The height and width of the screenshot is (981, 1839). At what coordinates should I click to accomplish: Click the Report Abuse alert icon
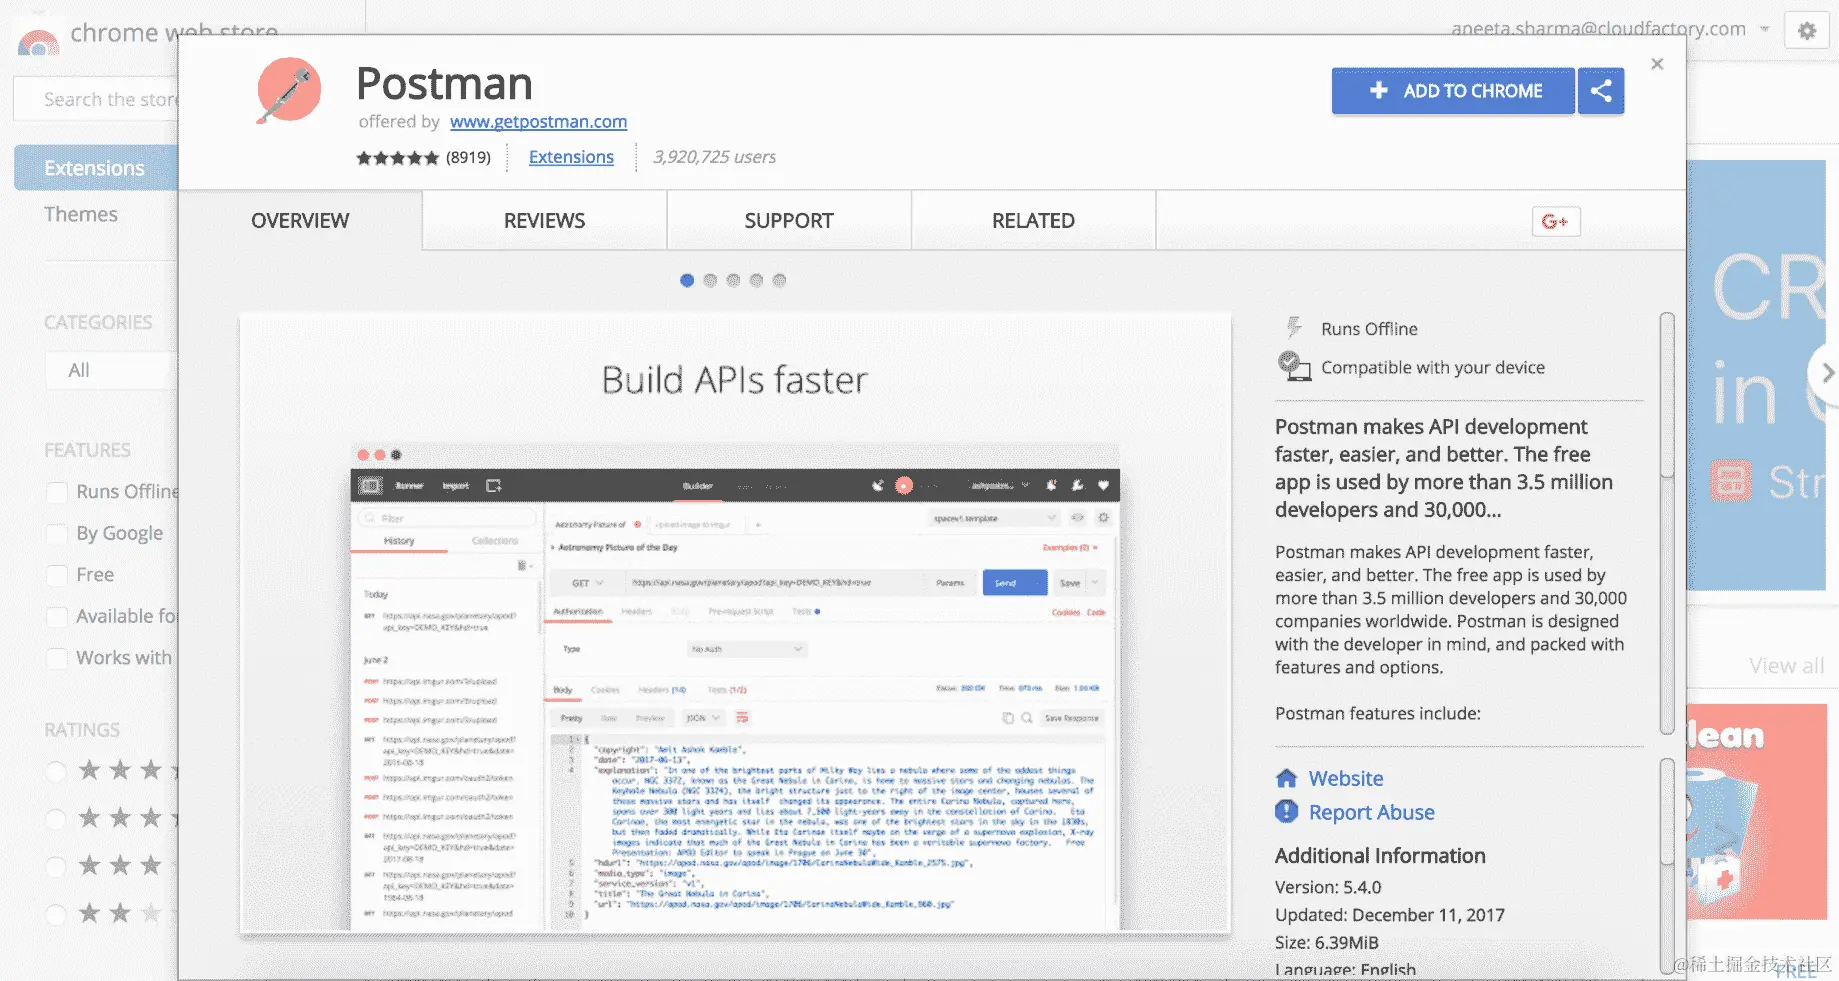click(1287, 812)
